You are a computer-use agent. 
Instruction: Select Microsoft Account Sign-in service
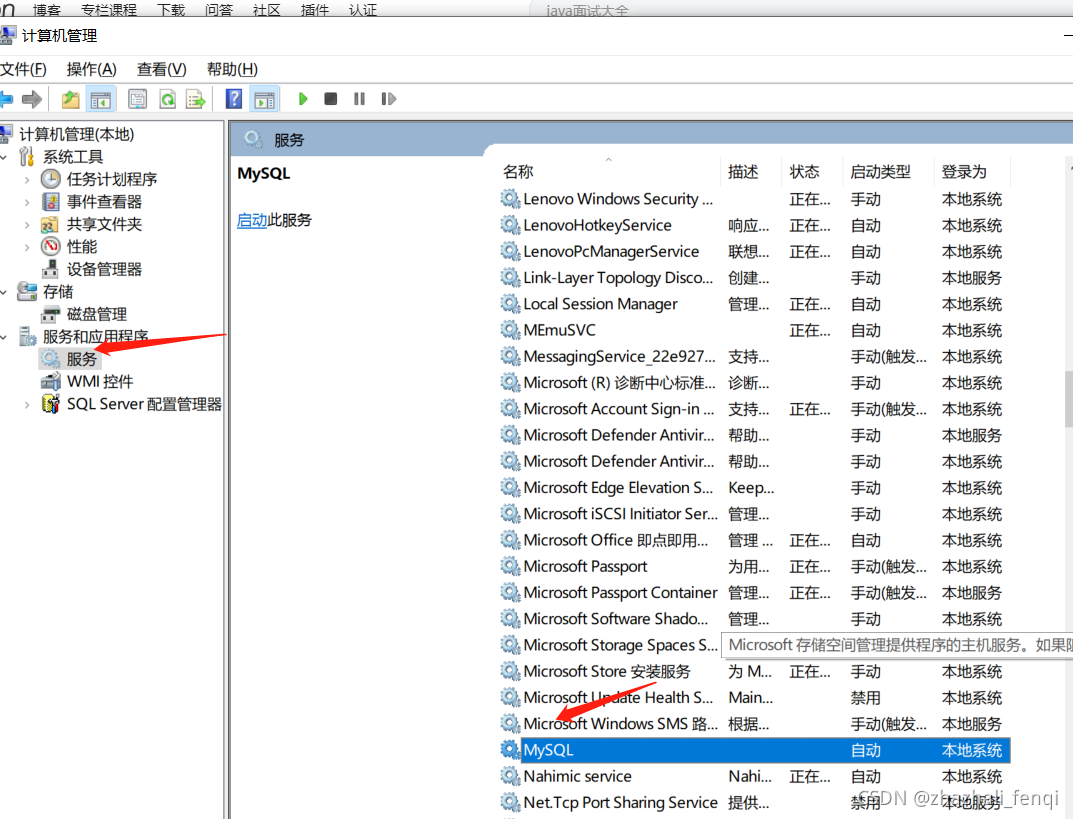[754, 409]
